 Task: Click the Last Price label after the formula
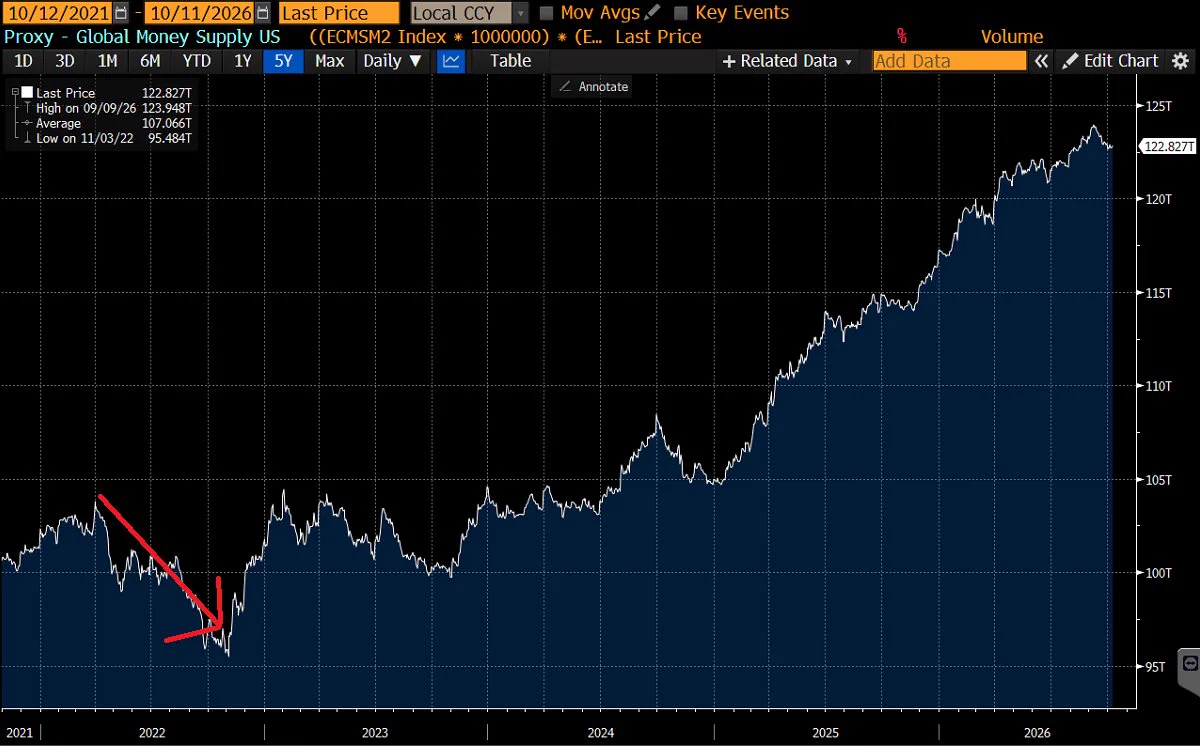point(658,37)
